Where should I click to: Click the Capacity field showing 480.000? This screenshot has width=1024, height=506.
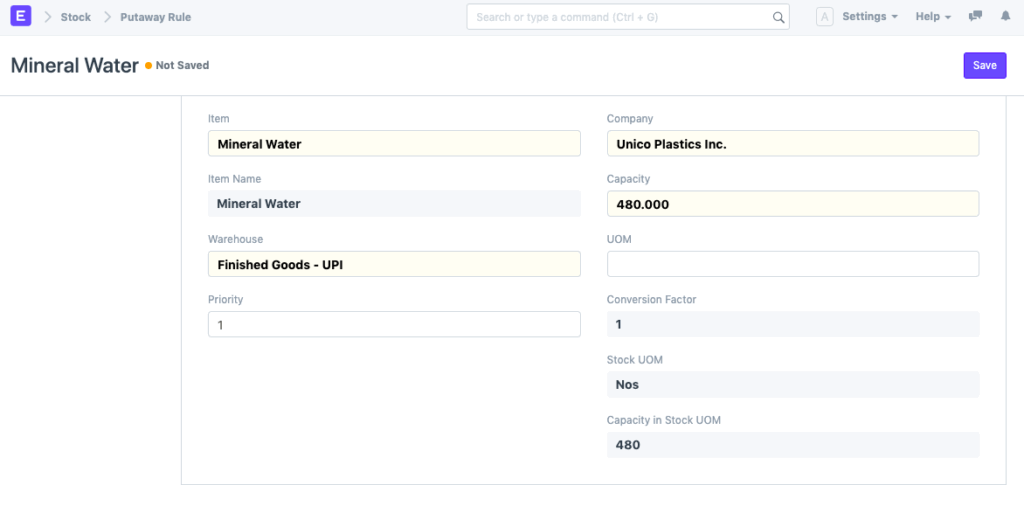click(792, 204)
